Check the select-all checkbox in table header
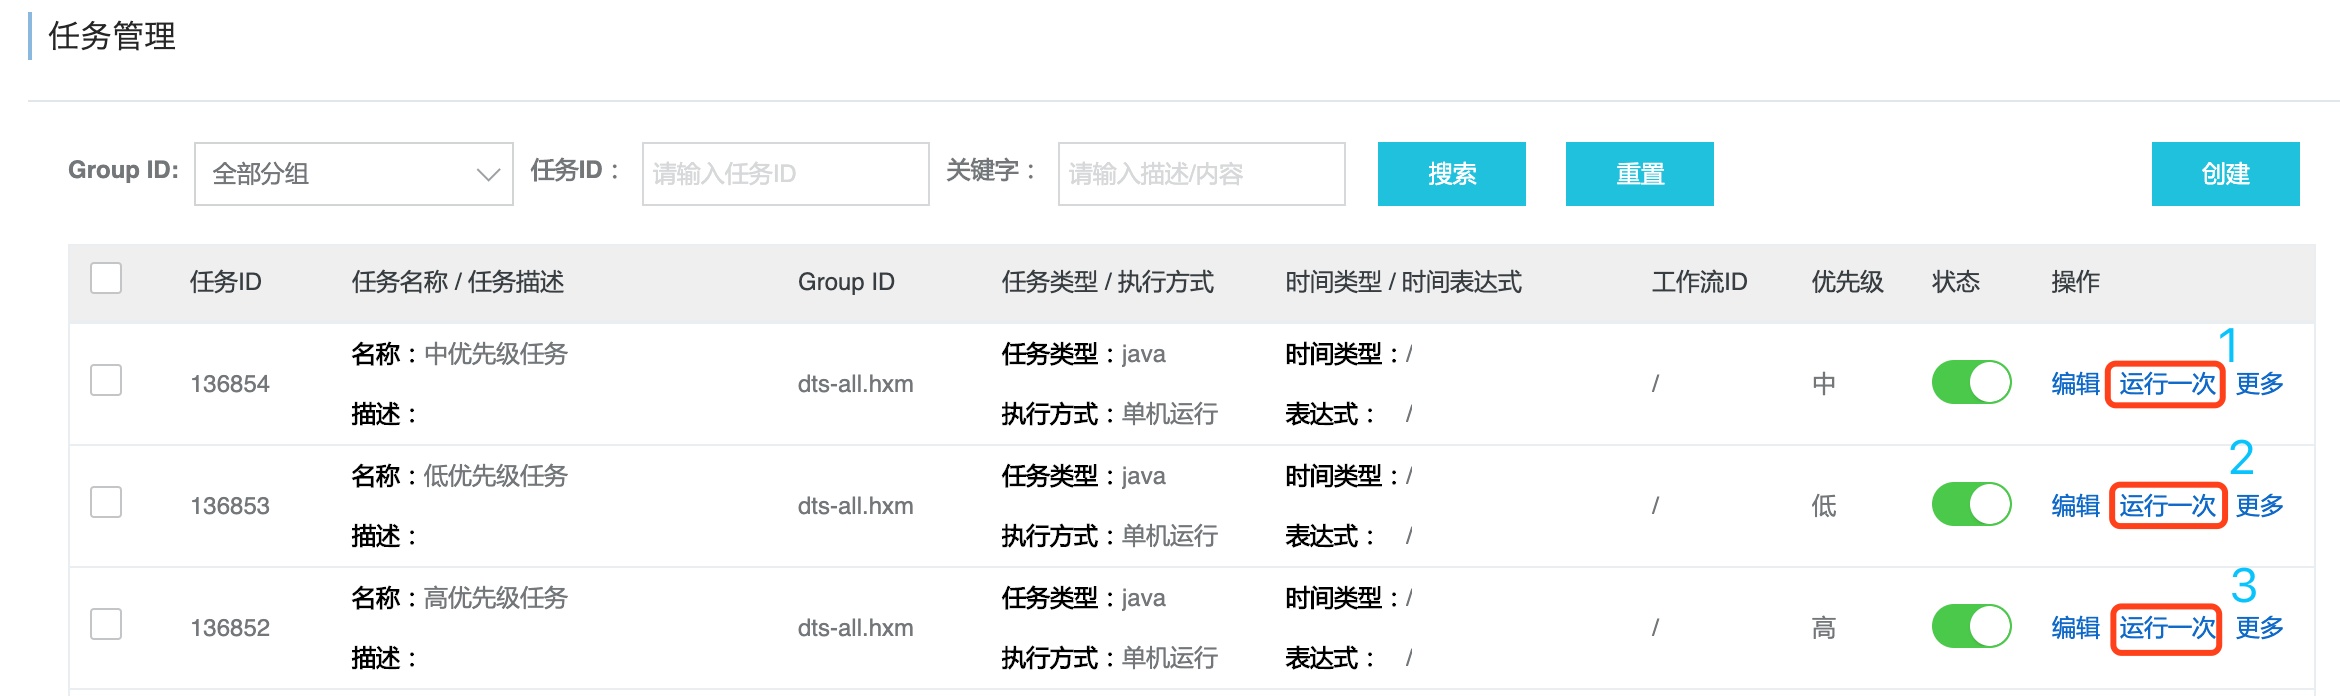This screenshot has width=2340, height=696. pyautogui.click(x=106, y=278)
